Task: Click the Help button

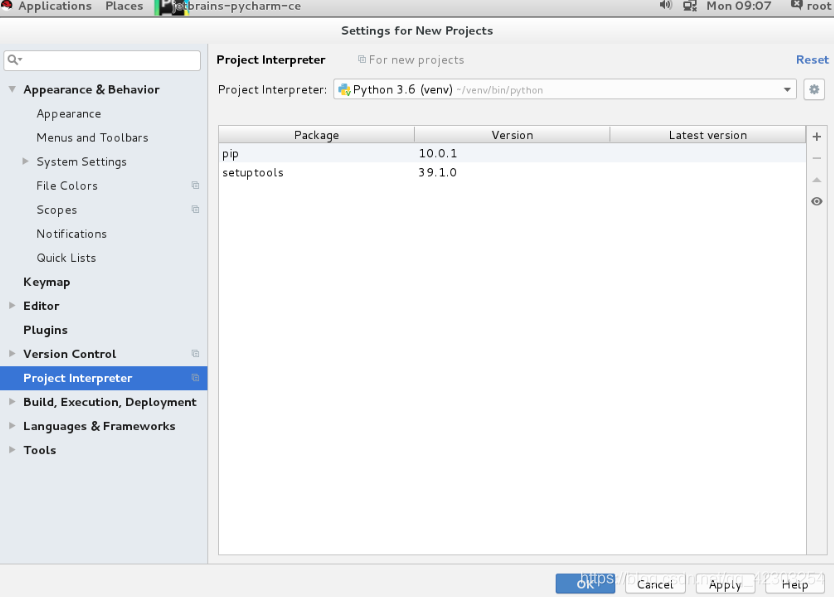Action: coord(795,584)
